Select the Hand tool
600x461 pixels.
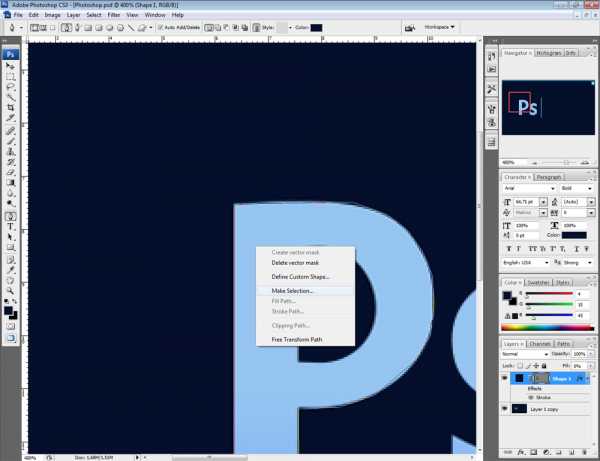coord(10,280)
